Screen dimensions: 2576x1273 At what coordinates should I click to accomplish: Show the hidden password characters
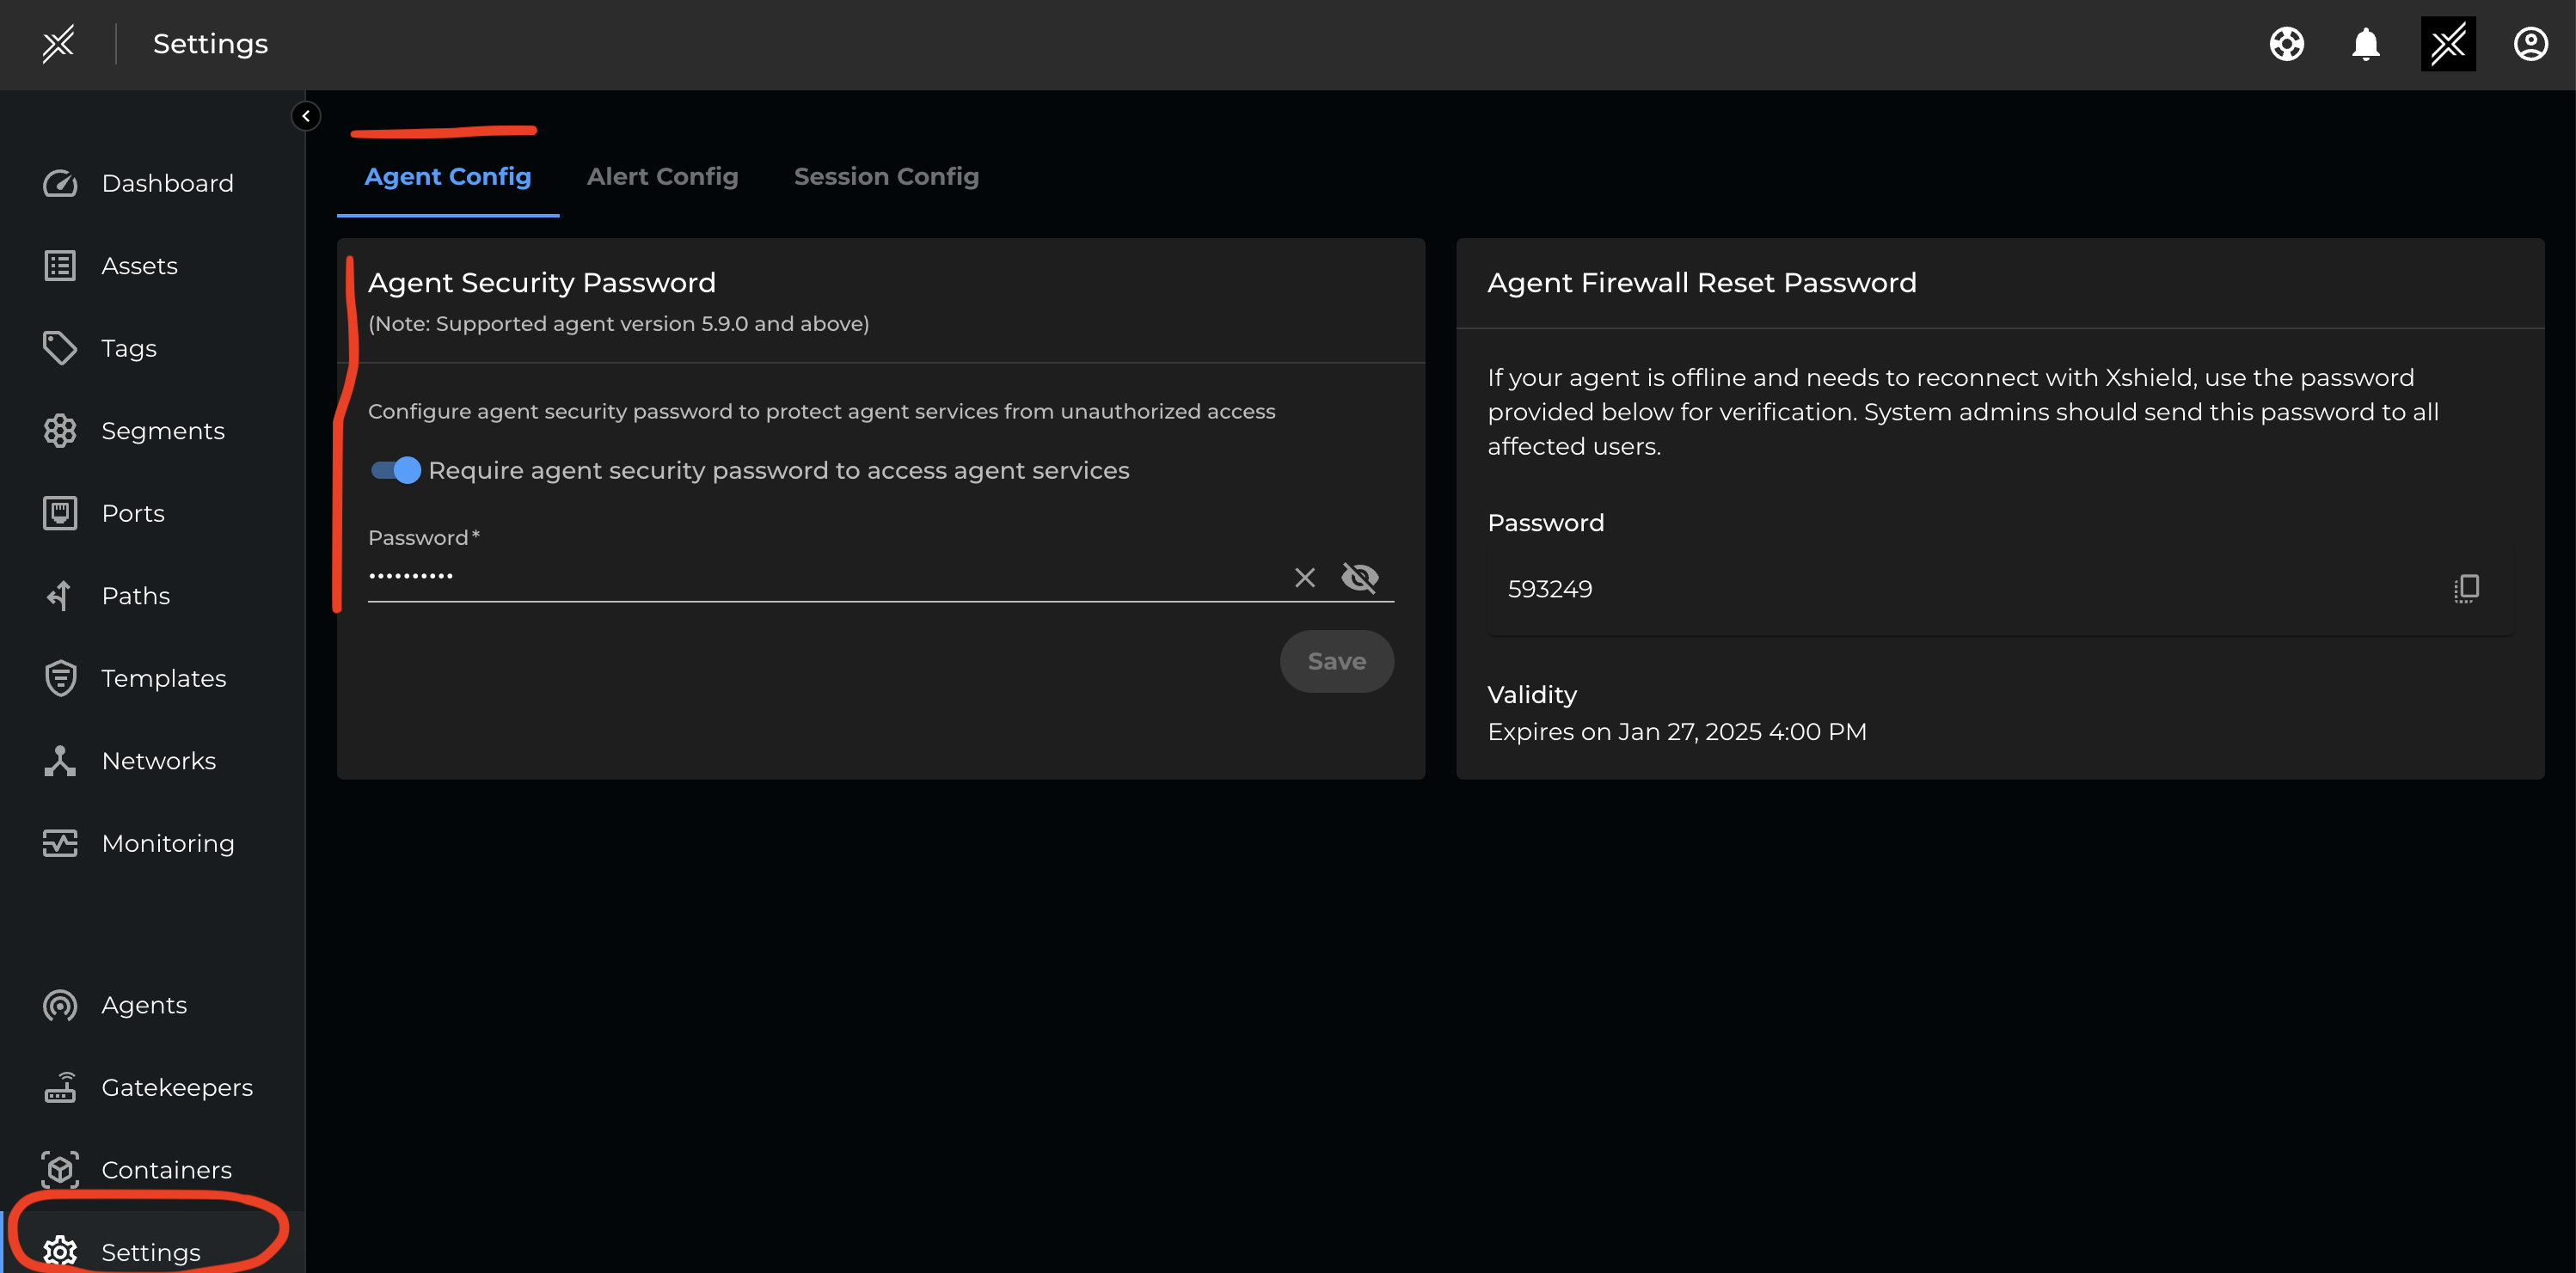(1360, 578)
